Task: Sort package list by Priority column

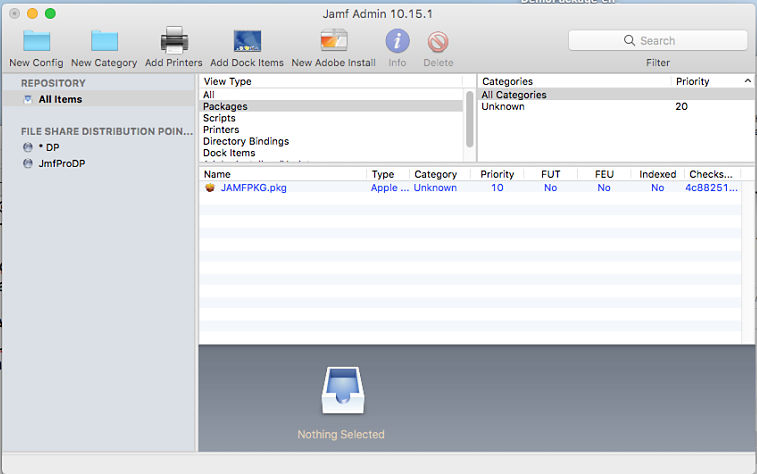Action: point(497,174)
